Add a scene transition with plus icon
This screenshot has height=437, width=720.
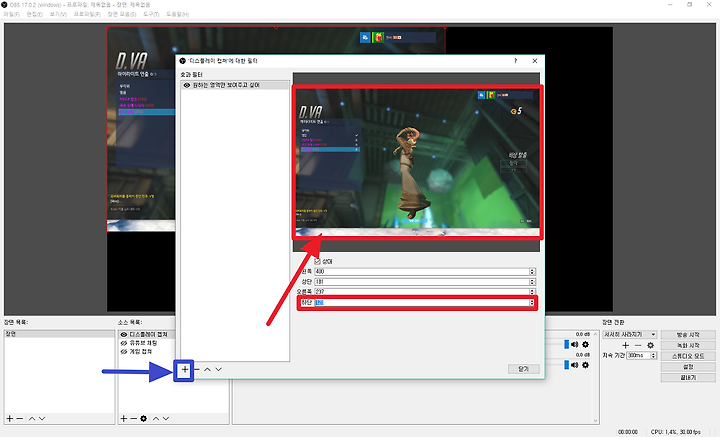(x=625, y=345)
